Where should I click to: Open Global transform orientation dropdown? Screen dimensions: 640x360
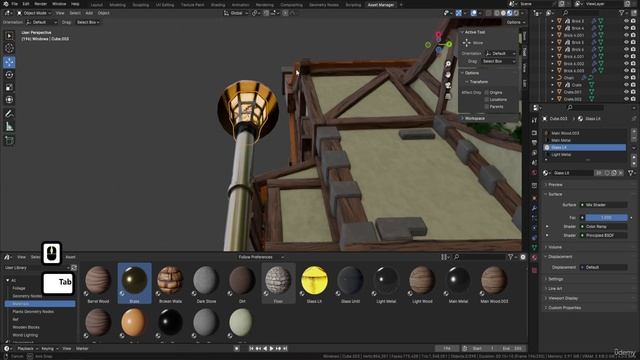tap(236, 13)
